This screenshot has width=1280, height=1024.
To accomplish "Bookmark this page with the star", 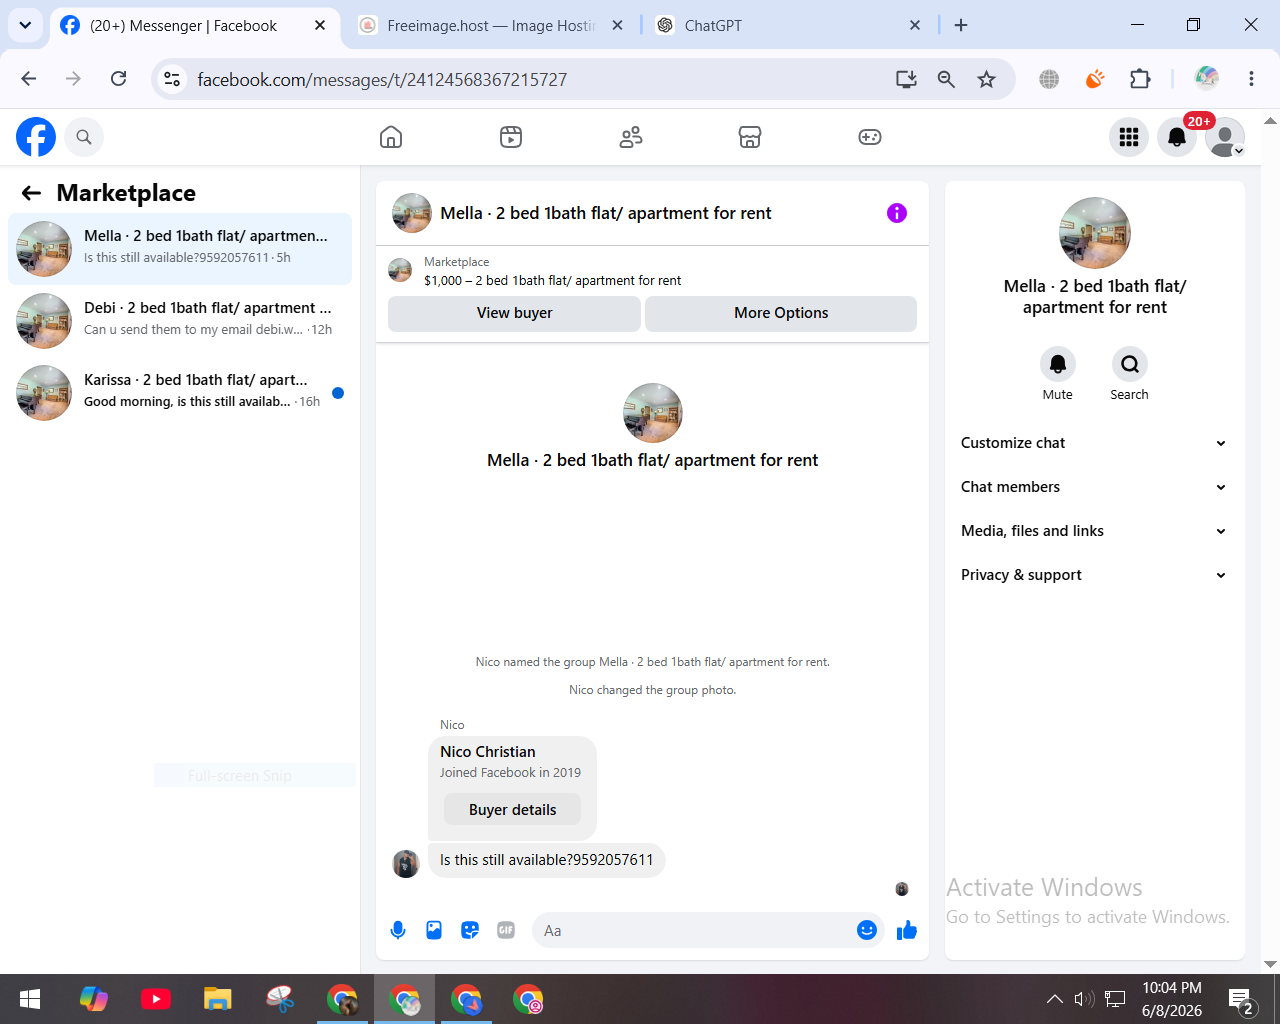I will [987, 79].
